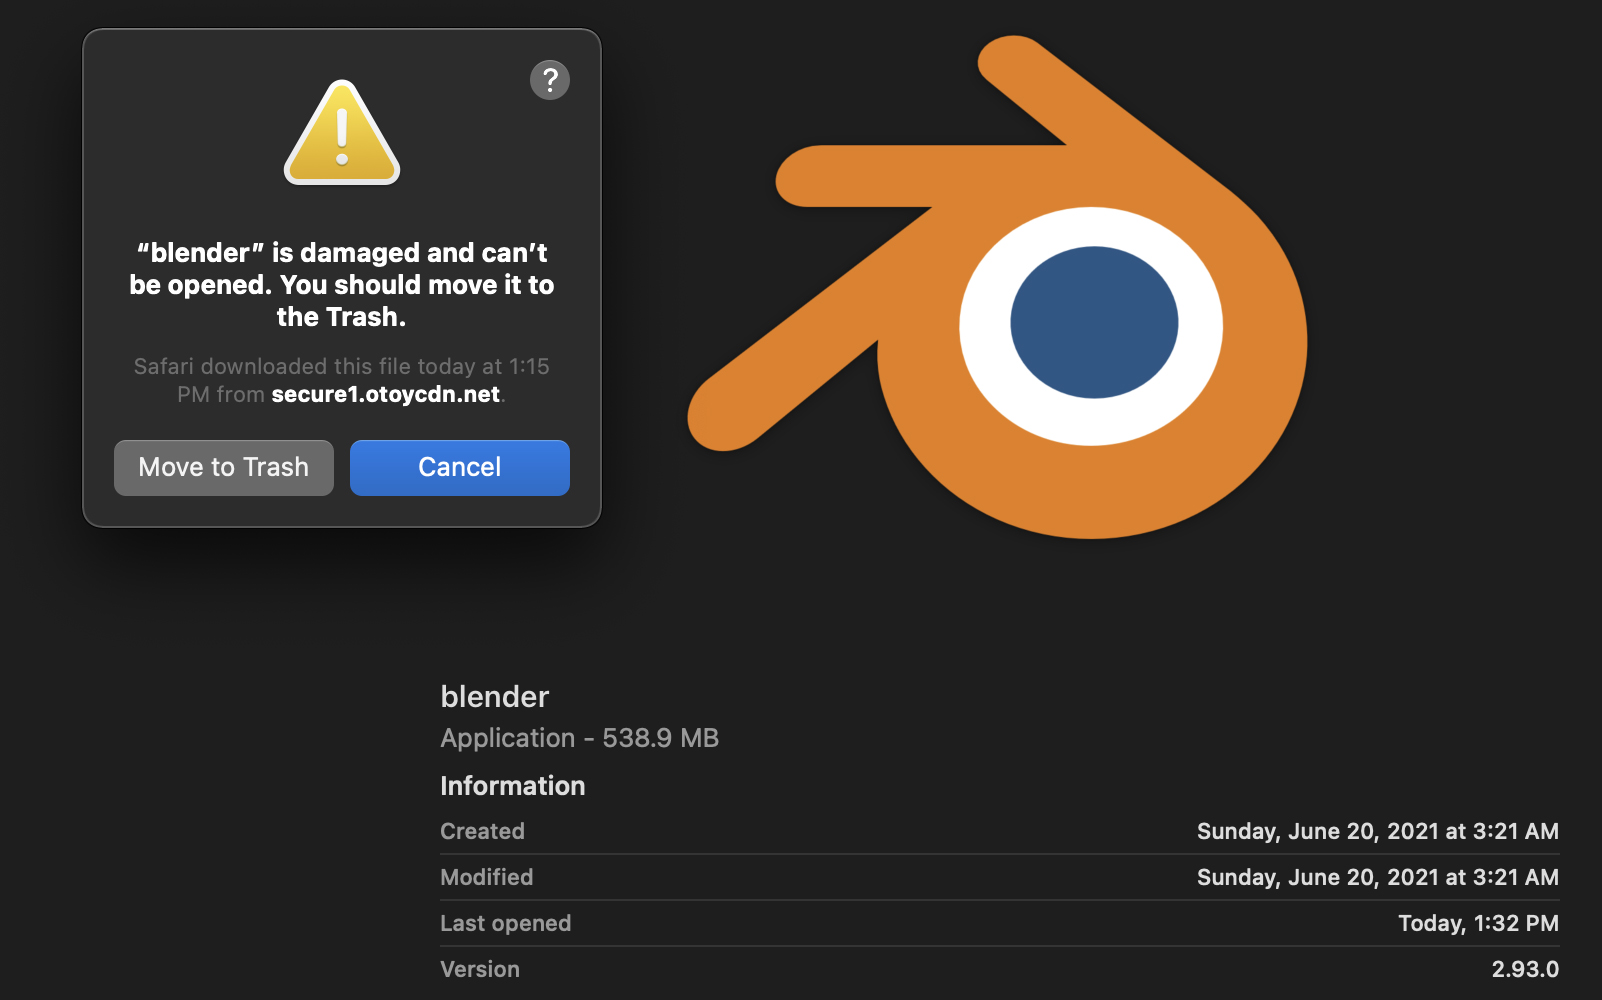Screen dimensions: 1602x1000
Task: Click the "blender is damaged" alert headline
Action: tap(342, 285)
